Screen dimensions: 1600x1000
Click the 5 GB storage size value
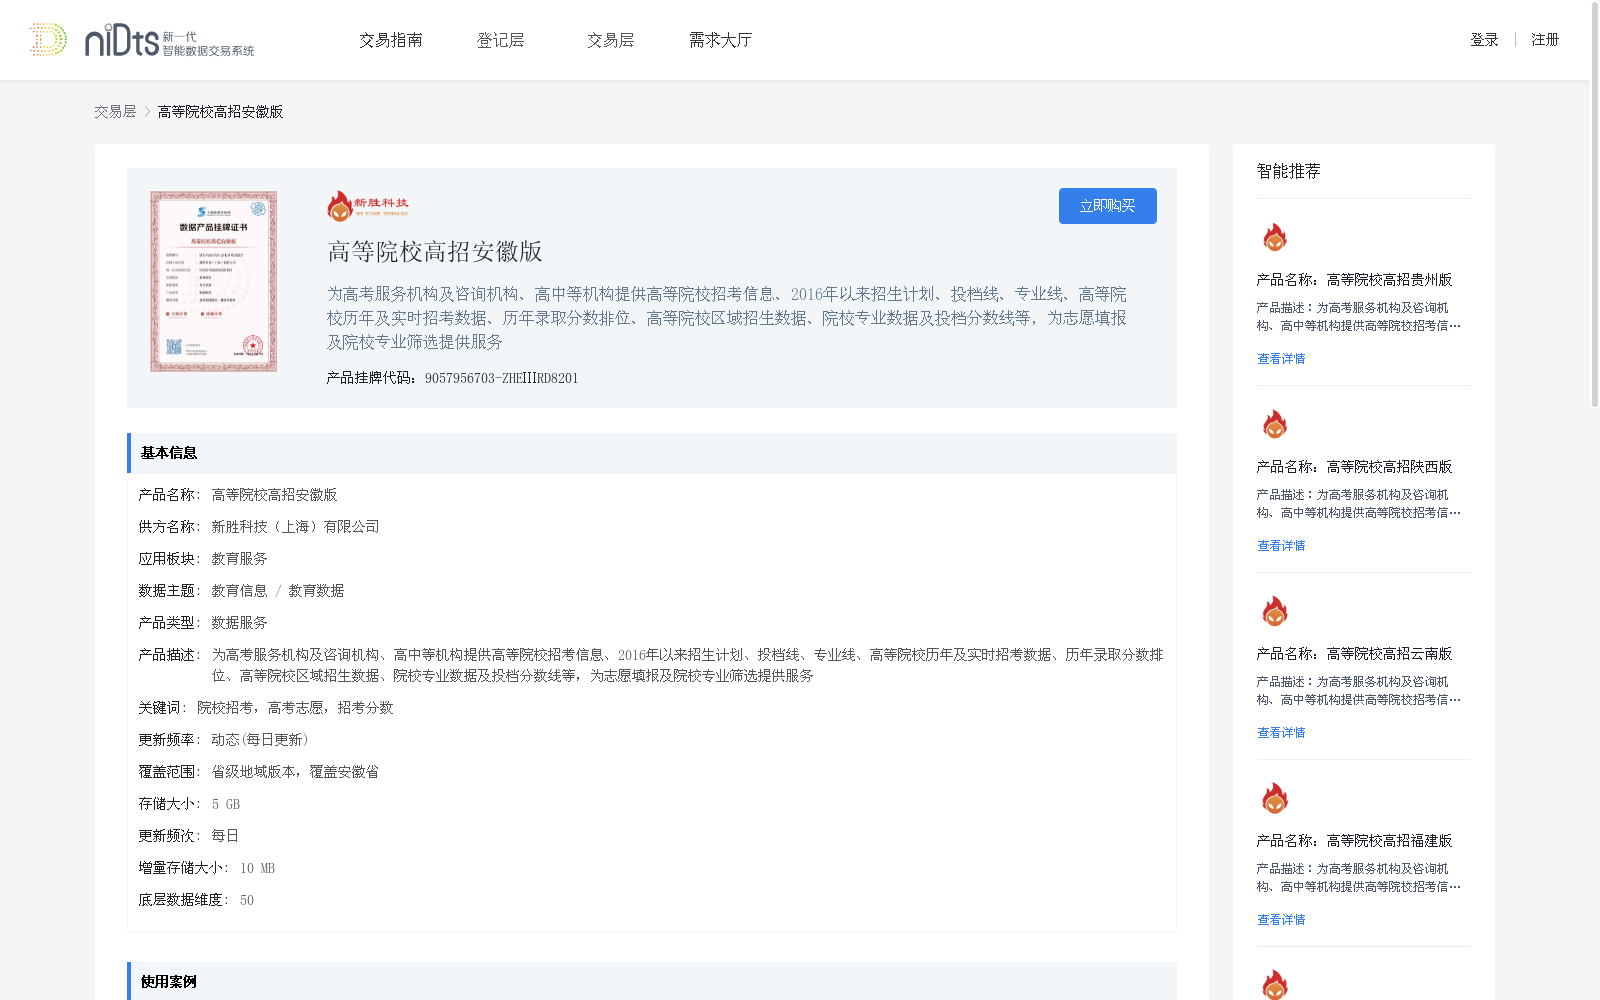click(226, 804)
